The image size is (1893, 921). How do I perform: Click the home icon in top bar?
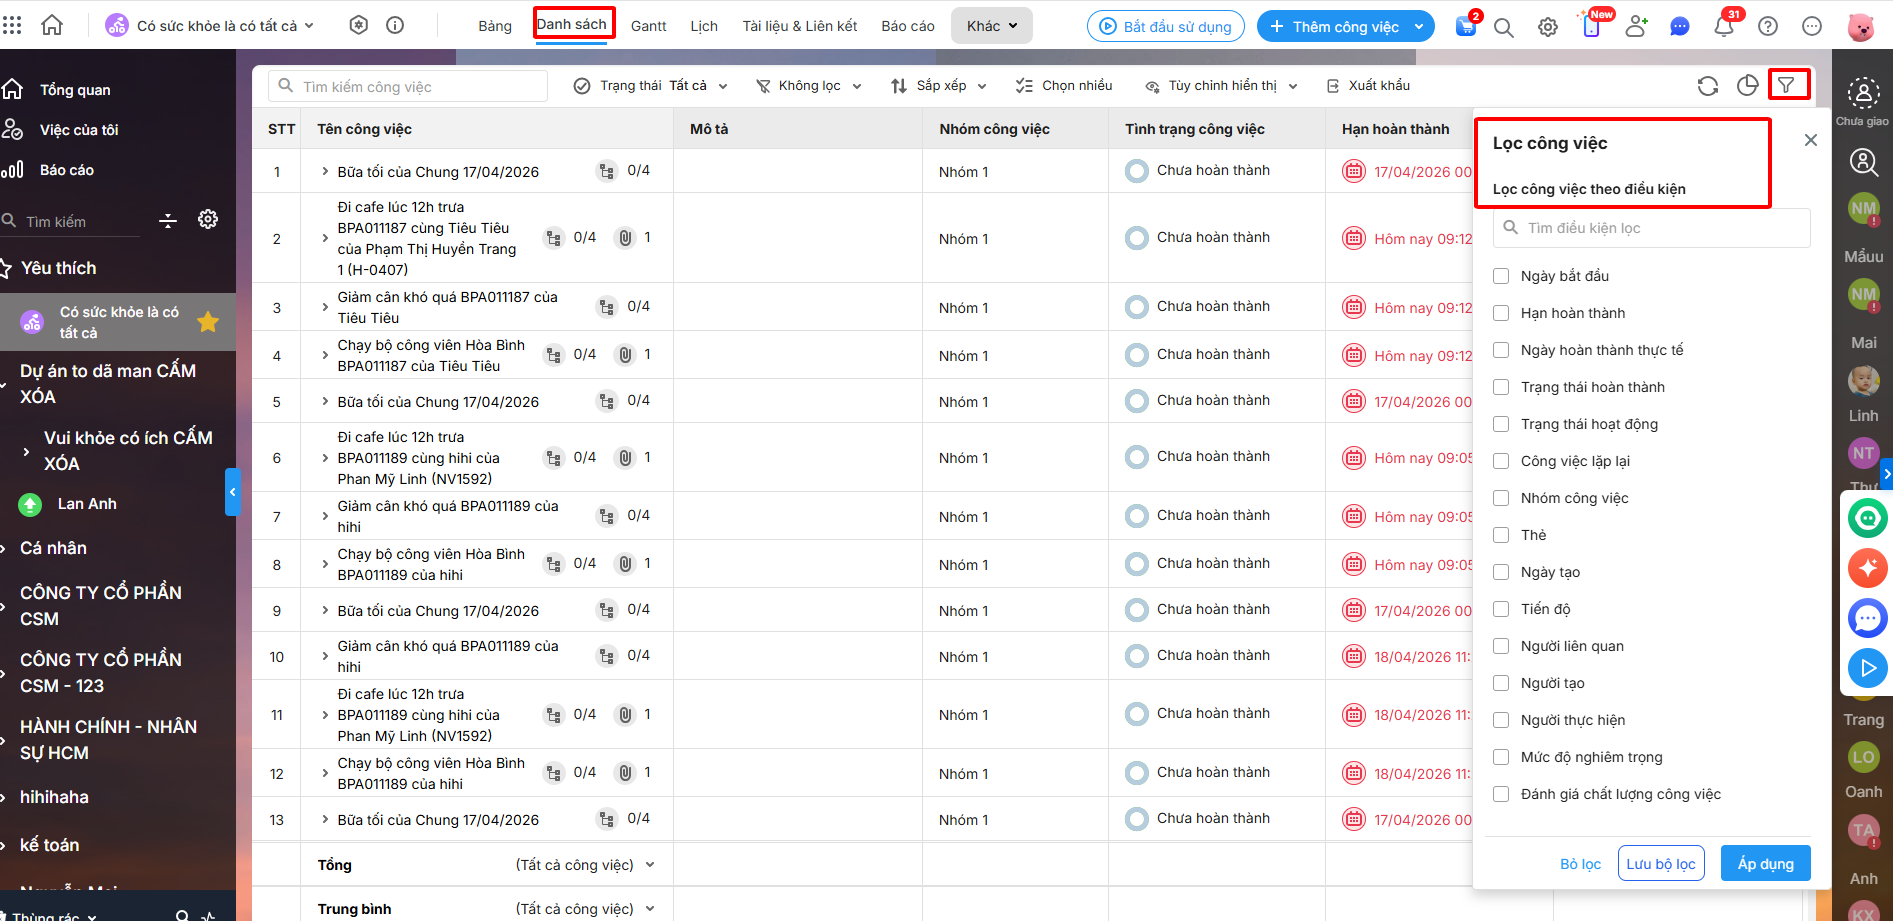point(52,26)
